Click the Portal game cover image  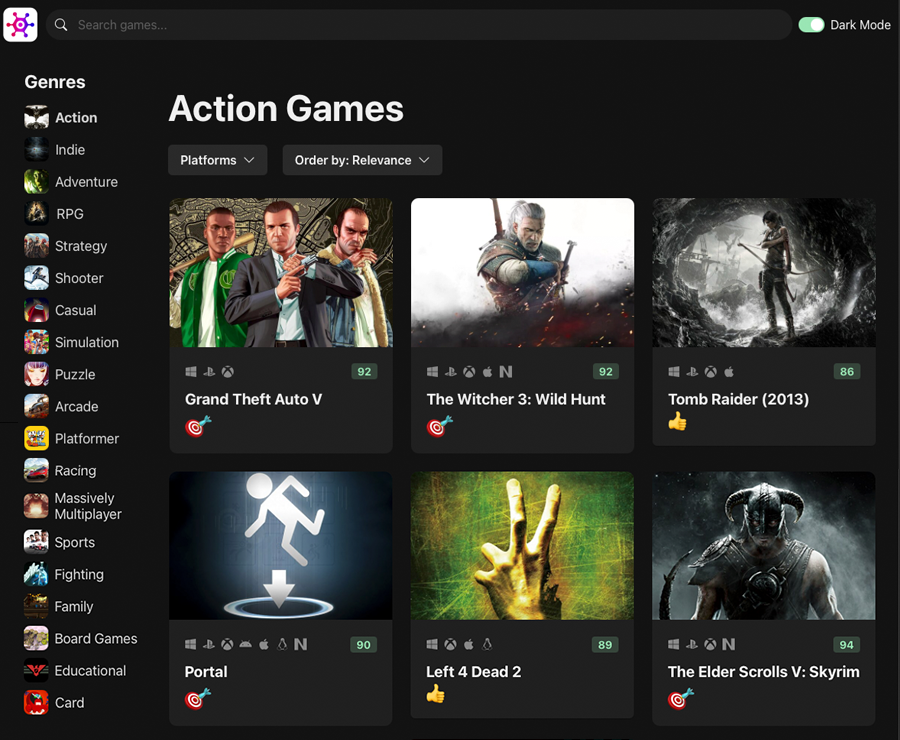pos(281,546)
